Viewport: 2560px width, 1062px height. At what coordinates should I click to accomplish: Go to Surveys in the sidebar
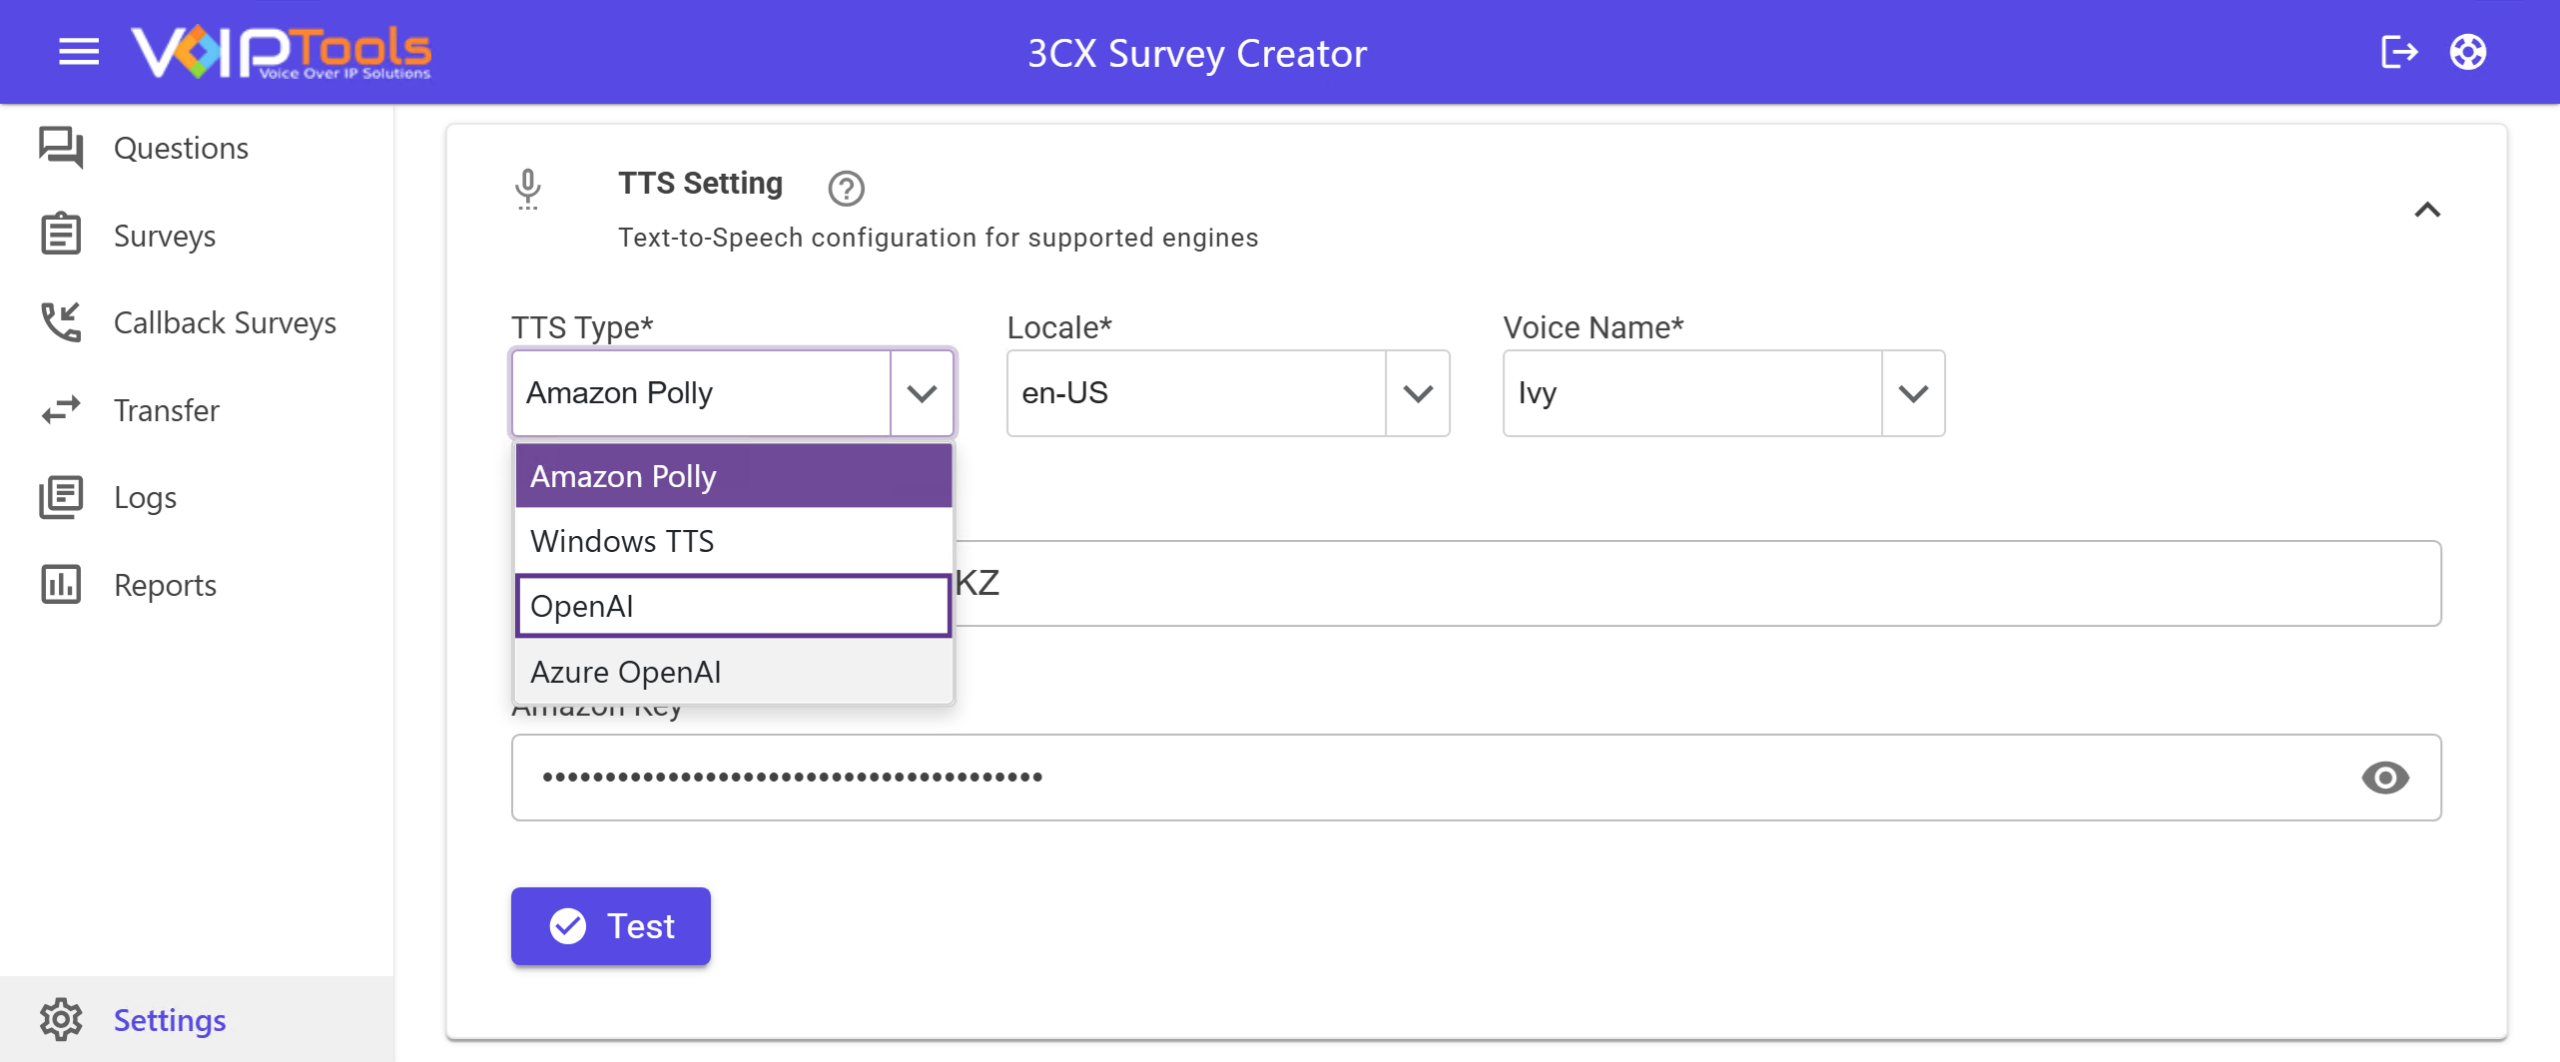[164, 236]
